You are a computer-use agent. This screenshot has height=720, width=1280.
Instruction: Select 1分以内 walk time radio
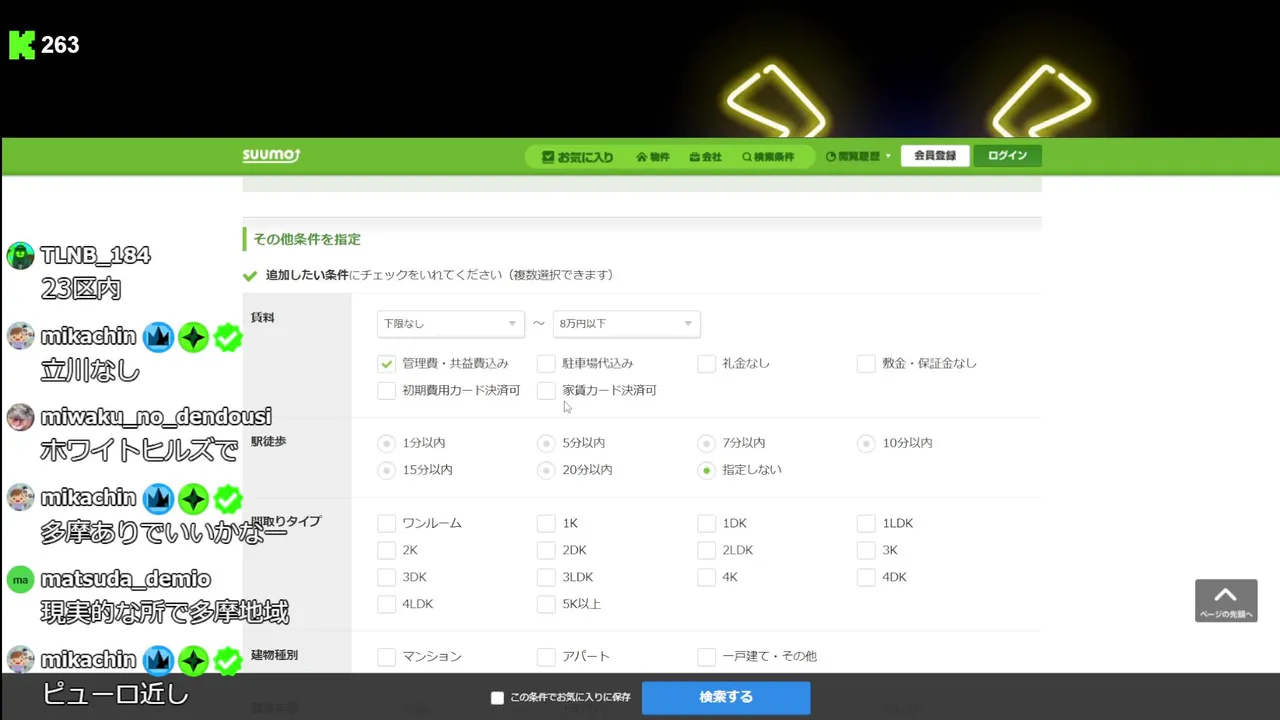tap(387, 443)
